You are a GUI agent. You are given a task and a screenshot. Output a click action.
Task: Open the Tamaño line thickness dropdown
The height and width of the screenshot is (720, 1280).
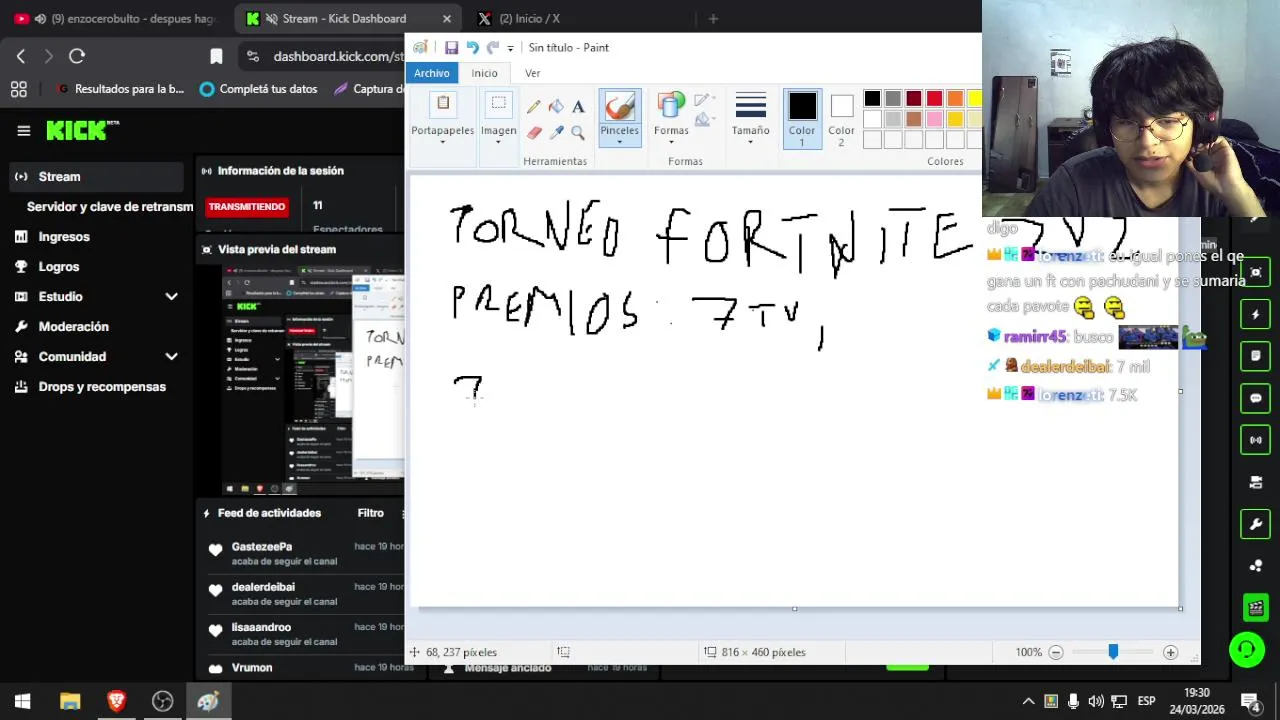coord(750,142)
